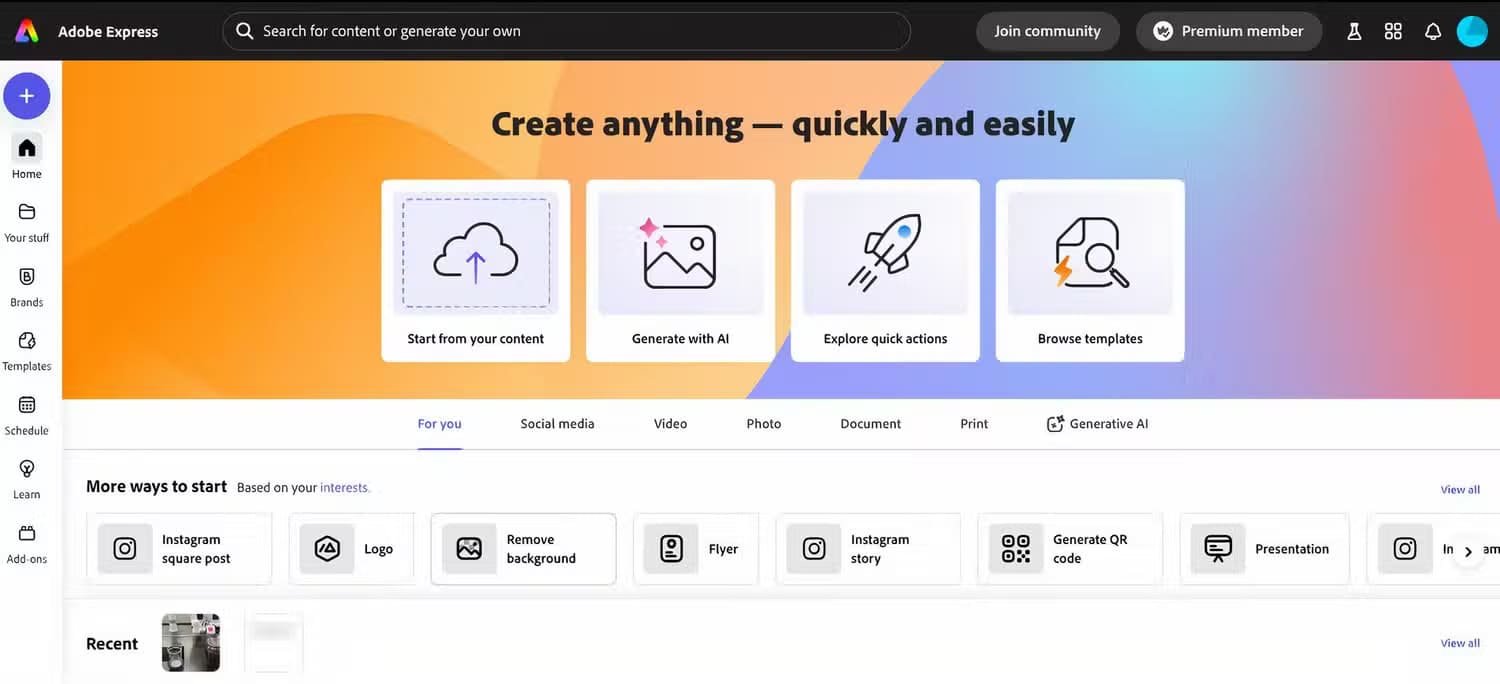Open the apps grid icon

click(x=1393, y=31)
